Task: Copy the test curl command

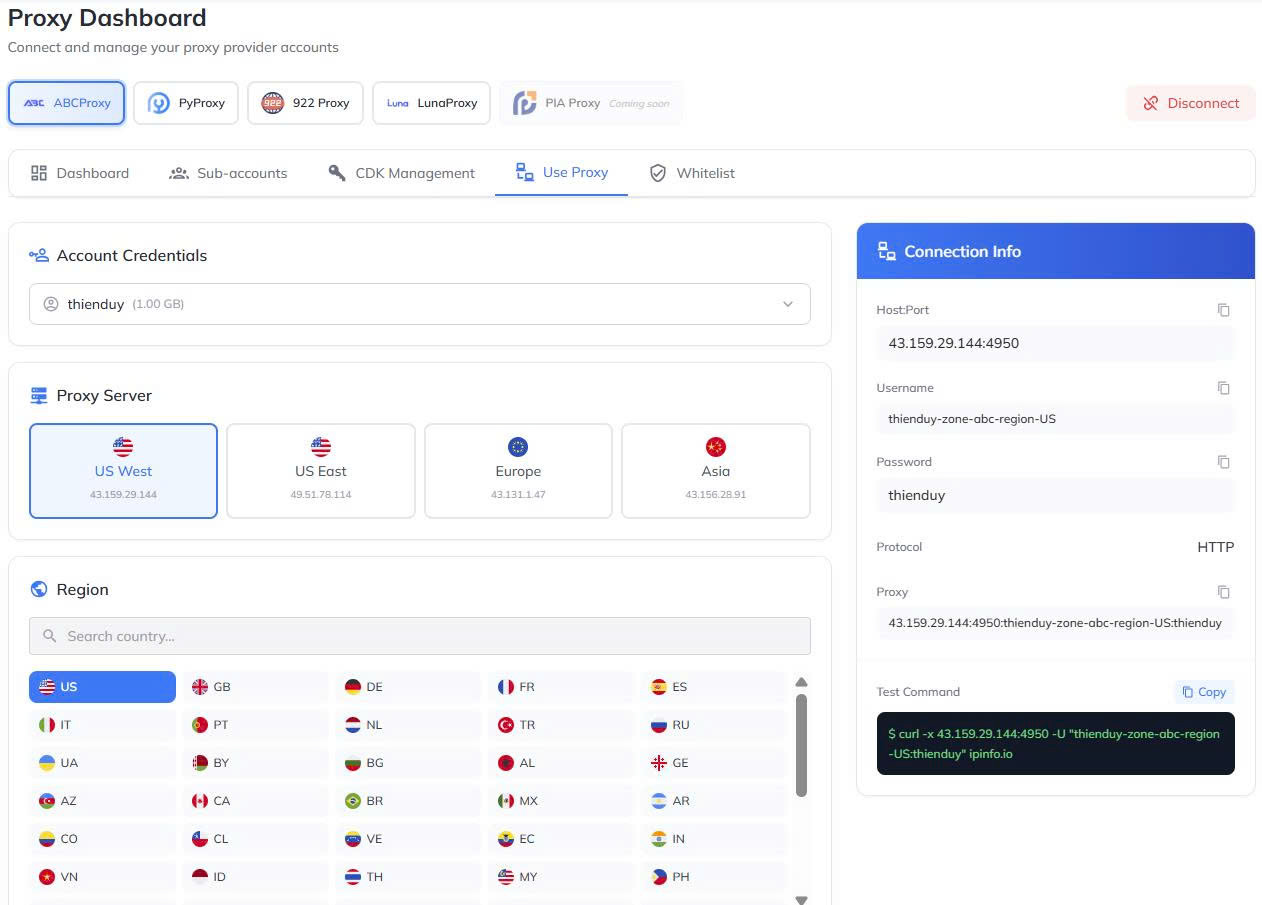Action: [x=1203, y=692]
